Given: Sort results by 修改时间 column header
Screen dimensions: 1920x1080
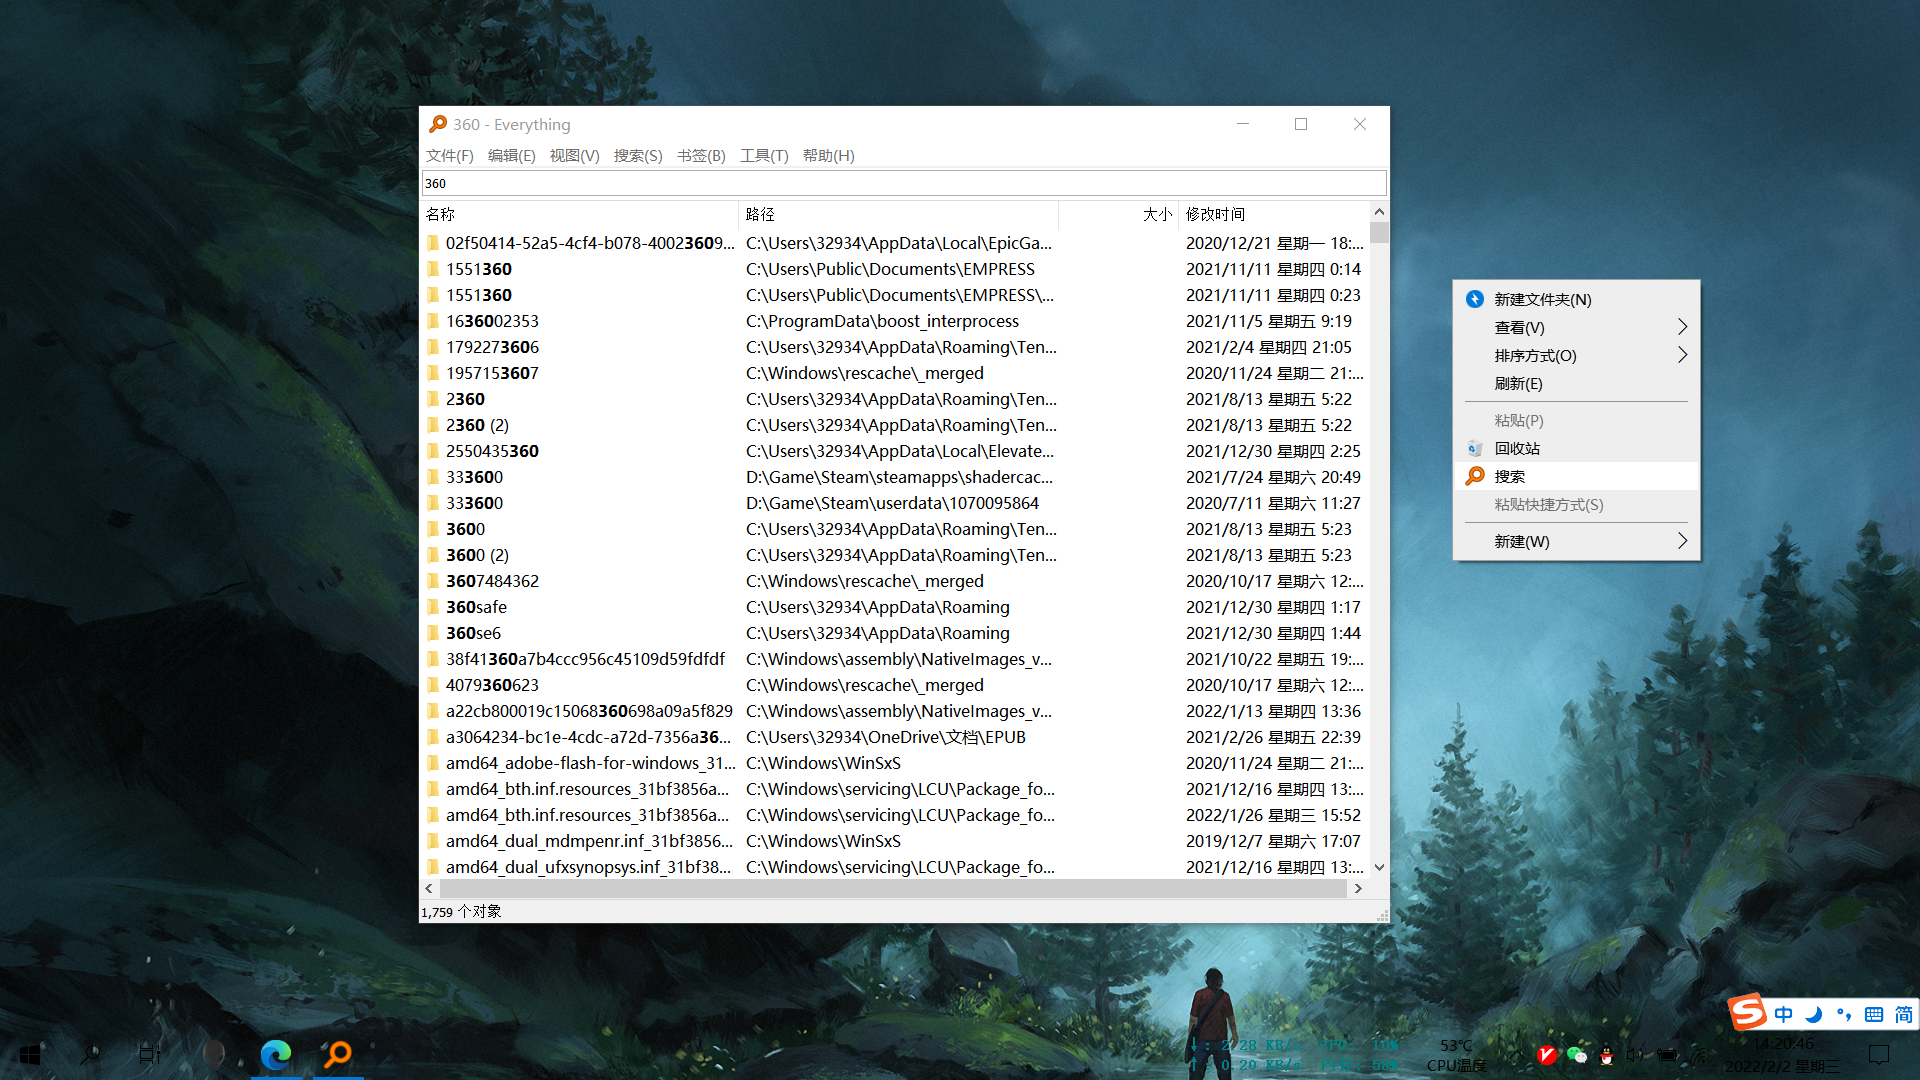Looking at the screenshot, I should coord(1215,214).
